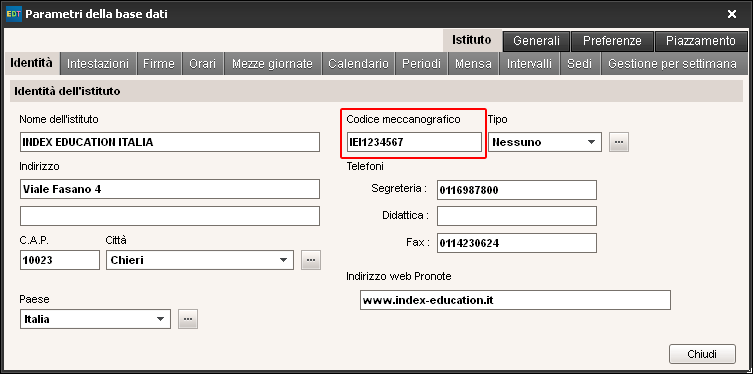Click the Chiudi button

coord(702,354)
